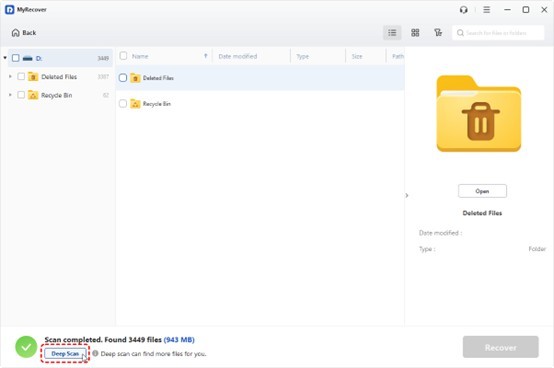Maximize the MyRecover window
This screenshot has height=368, width=554.
click(x=526, y=10)
